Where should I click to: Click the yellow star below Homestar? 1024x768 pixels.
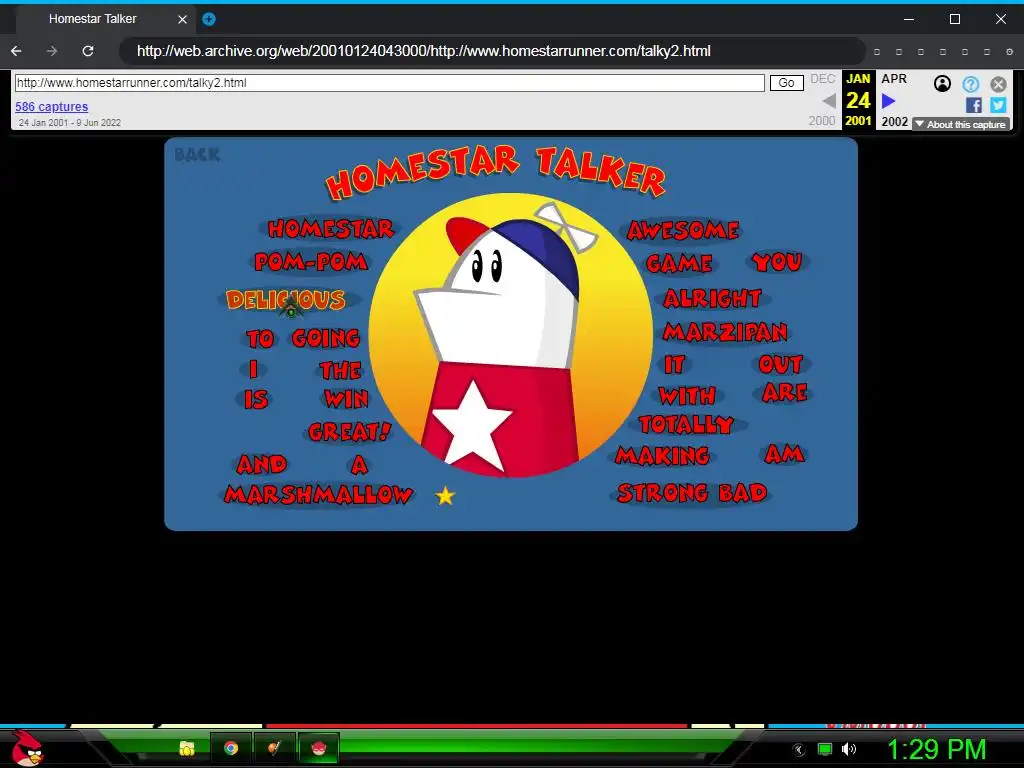coord(445,496)
